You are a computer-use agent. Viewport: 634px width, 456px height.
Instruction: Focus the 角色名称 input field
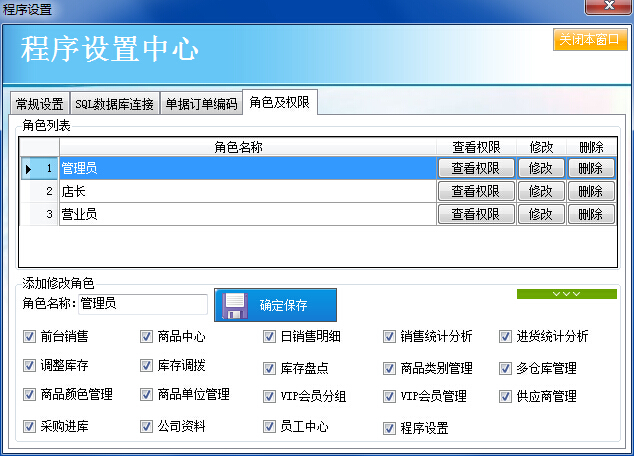(142, 302)
